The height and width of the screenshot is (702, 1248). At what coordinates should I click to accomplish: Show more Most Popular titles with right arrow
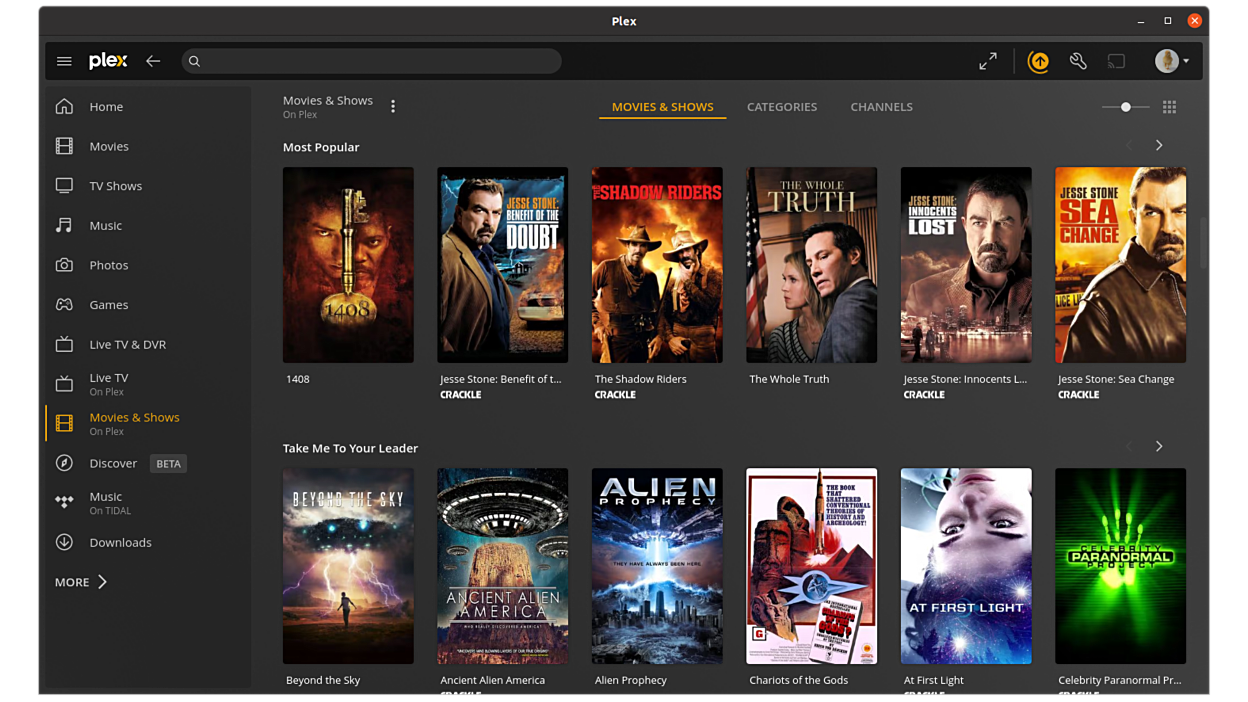click(x=1159, y=145)
